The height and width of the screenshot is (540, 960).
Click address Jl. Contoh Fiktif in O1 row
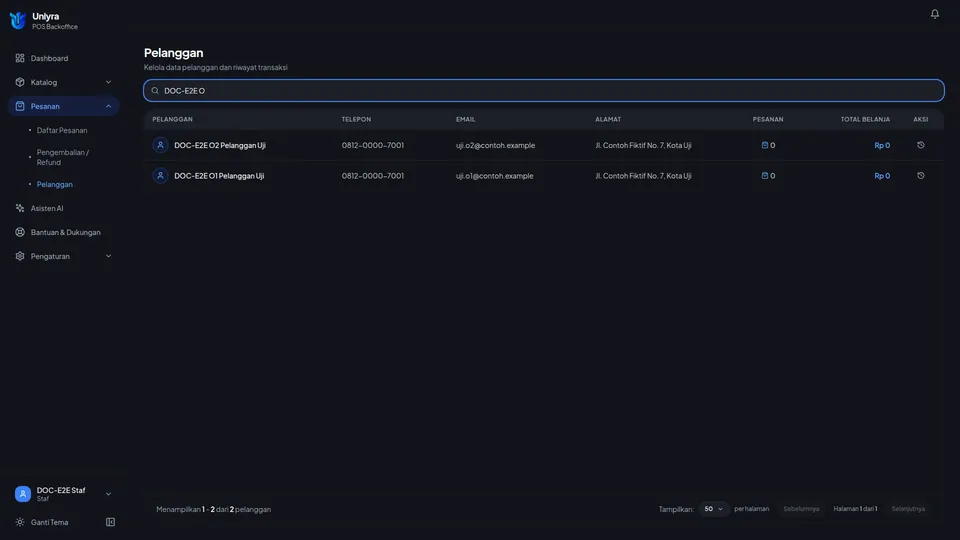coord(643,176)
